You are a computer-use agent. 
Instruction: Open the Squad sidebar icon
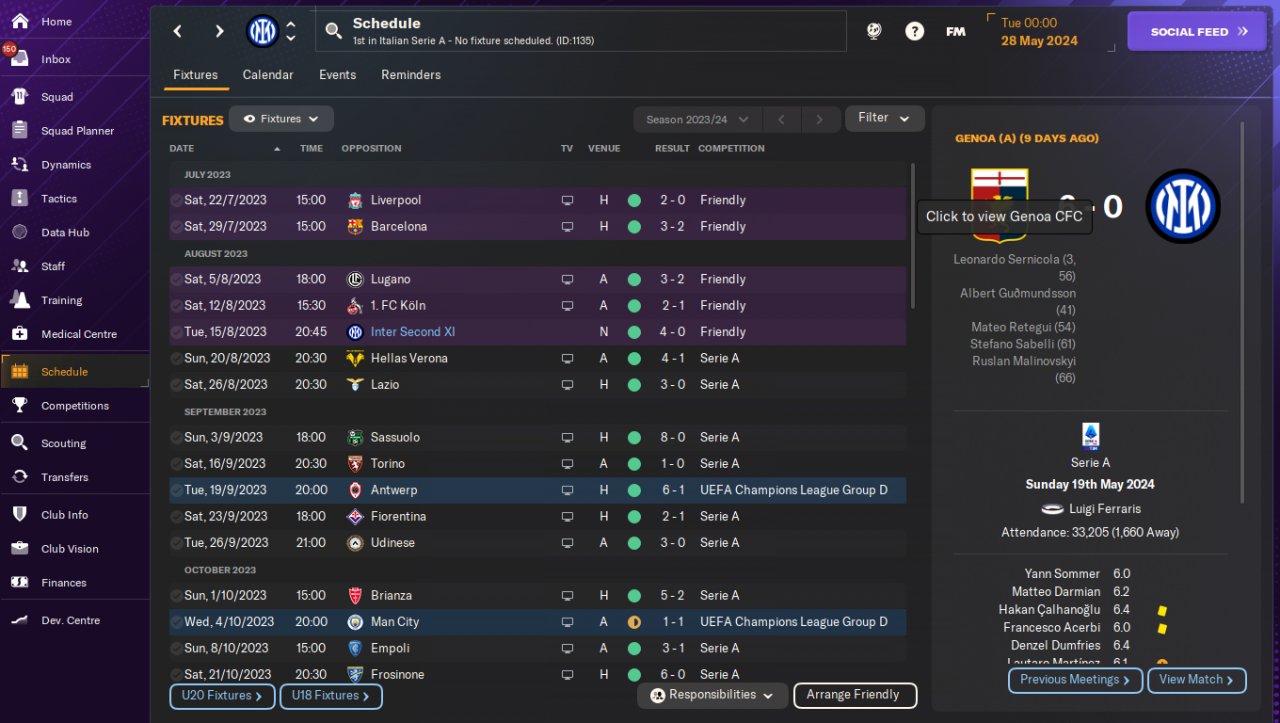tap(19, 97)
